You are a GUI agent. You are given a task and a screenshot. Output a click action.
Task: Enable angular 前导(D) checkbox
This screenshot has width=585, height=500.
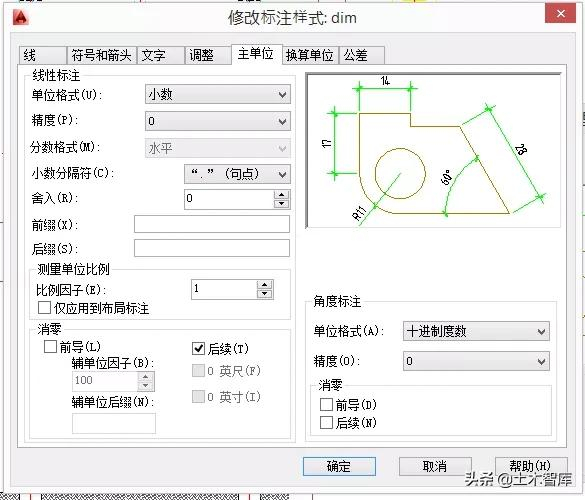(326, 404)
